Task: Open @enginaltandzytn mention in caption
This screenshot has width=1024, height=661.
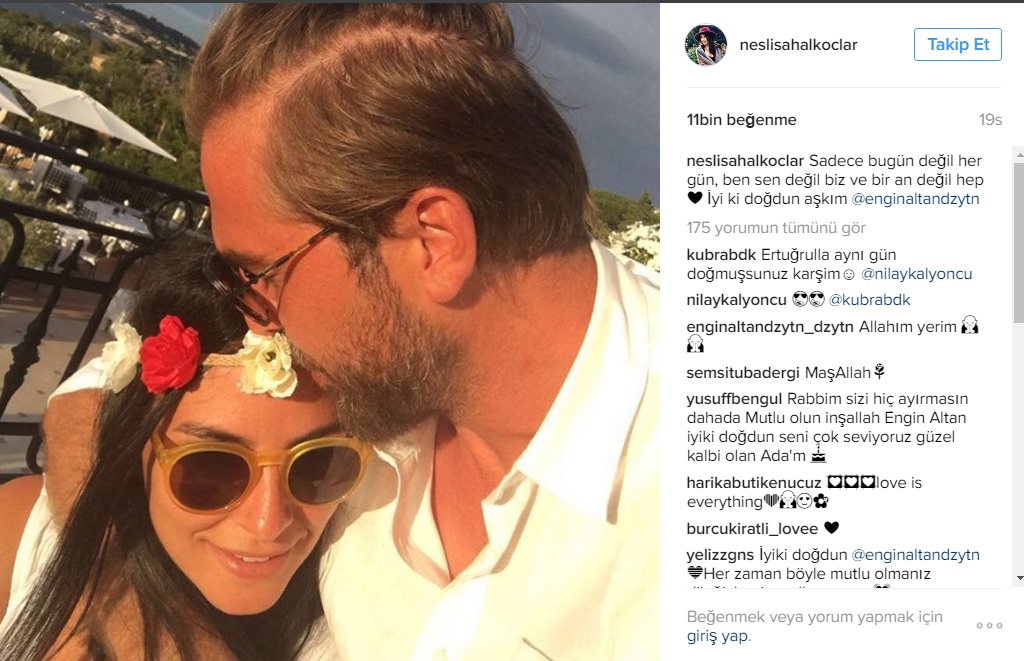Action: pyautogui.click(x=915, y=199)
